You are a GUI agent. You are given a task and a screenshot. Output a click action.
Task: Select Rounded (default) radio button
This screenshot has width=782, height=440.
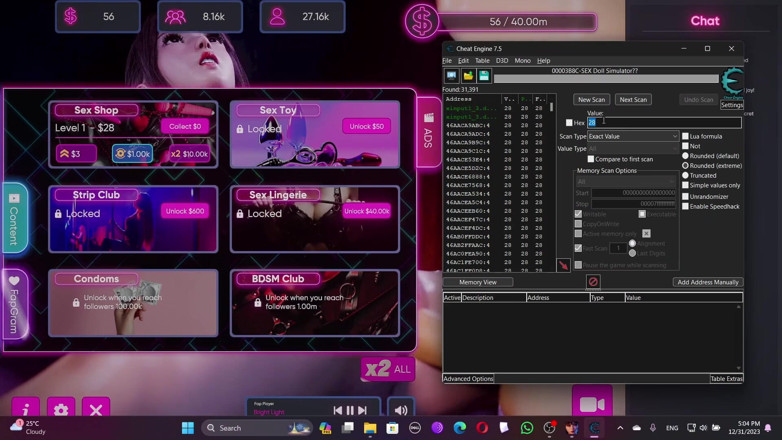pyautogui.click(x=686, y=156)
